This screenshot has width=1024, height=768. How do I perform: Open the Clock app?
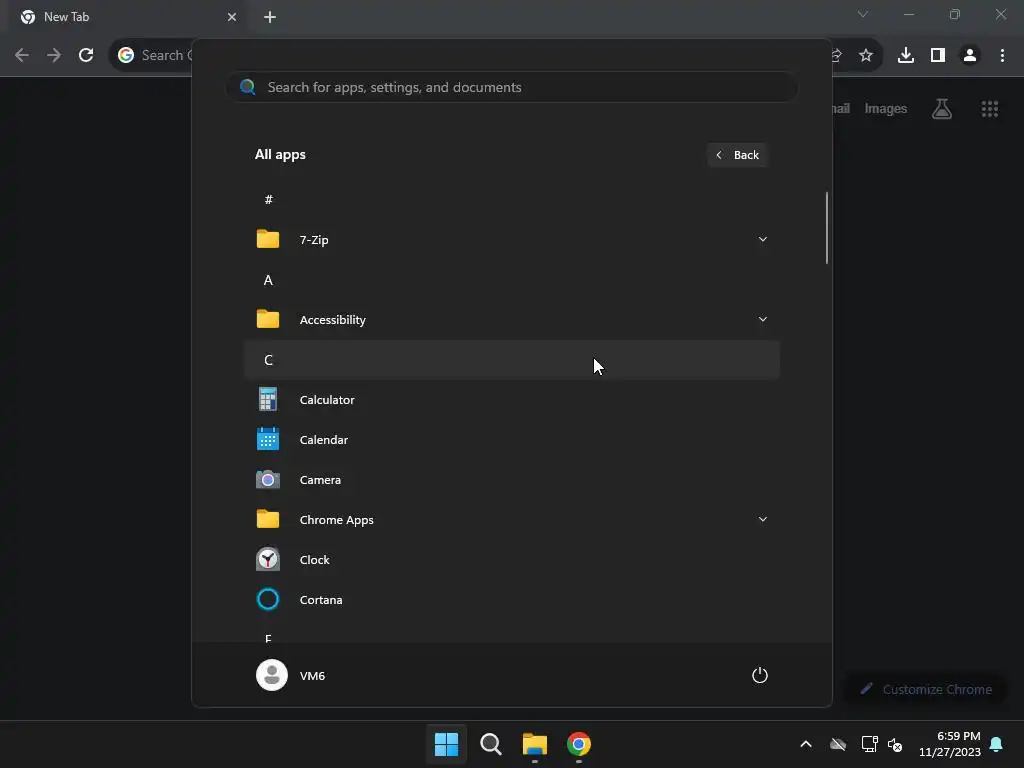click(511, 560)
